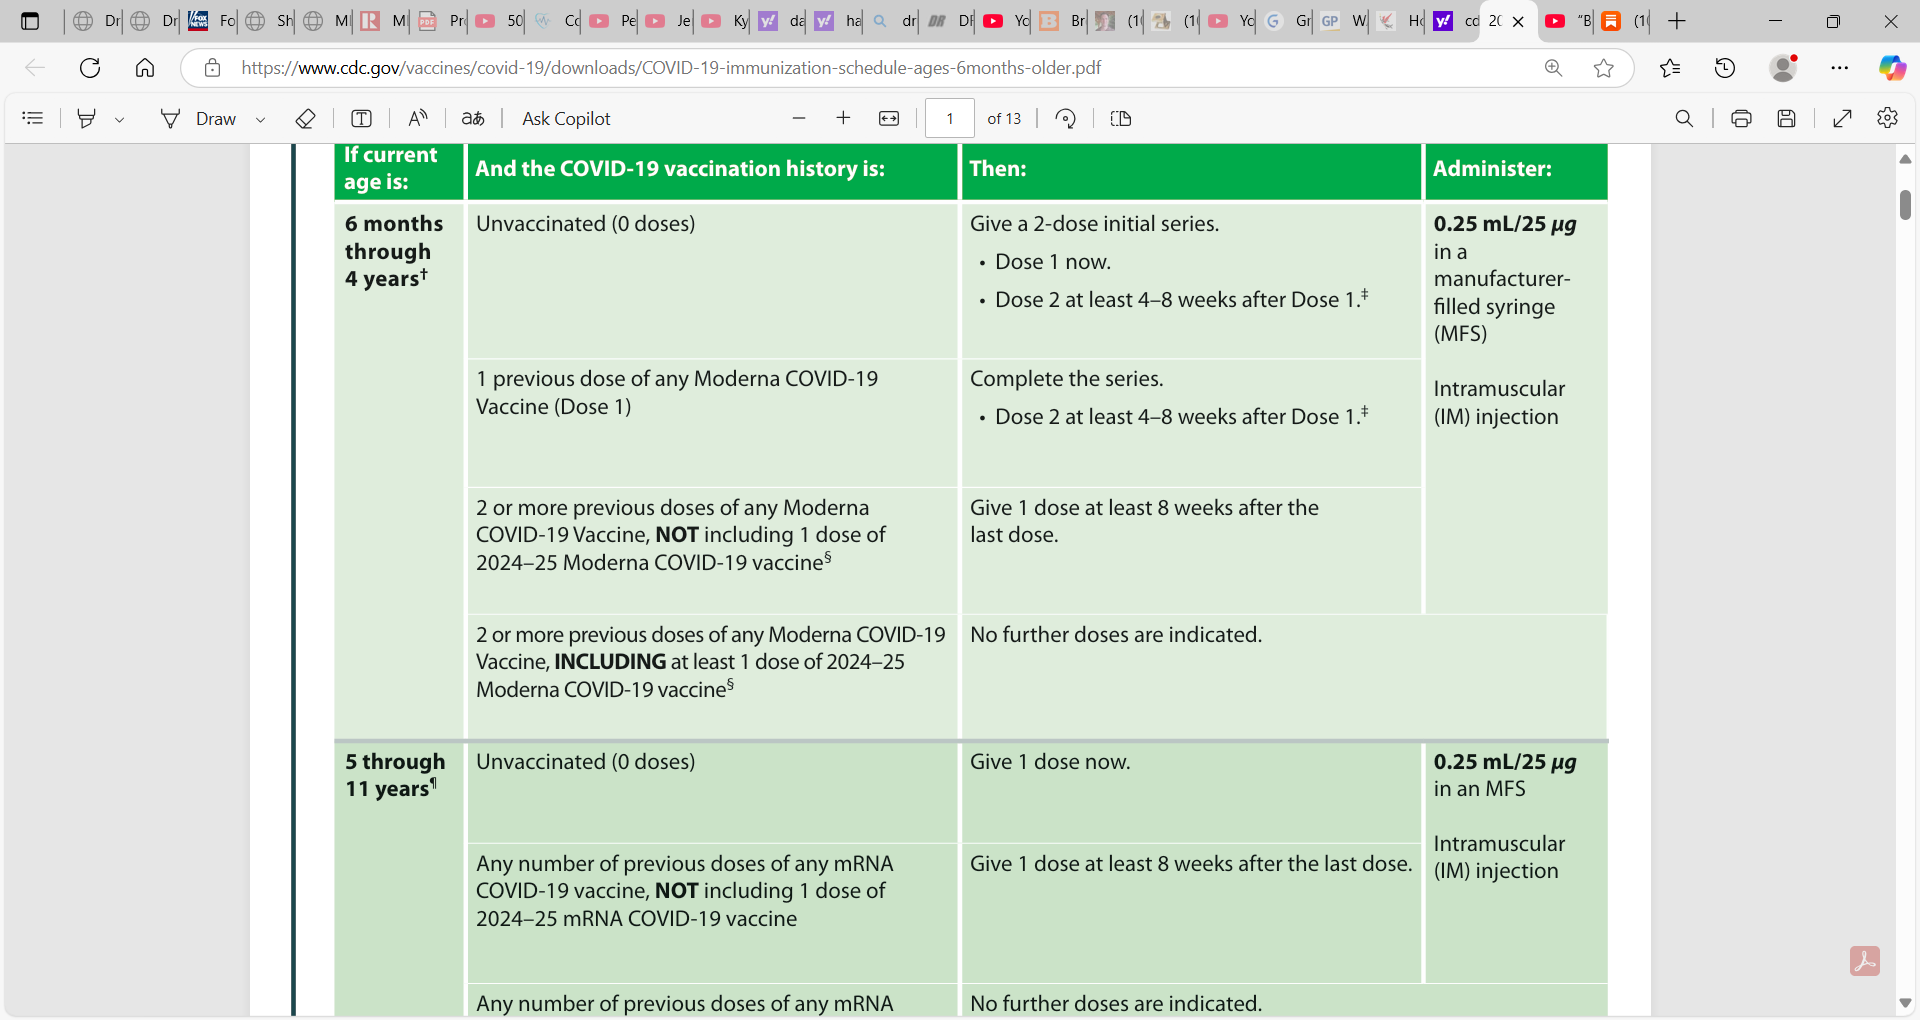Click the scrollbar down arrow

click(1905, 1003)
